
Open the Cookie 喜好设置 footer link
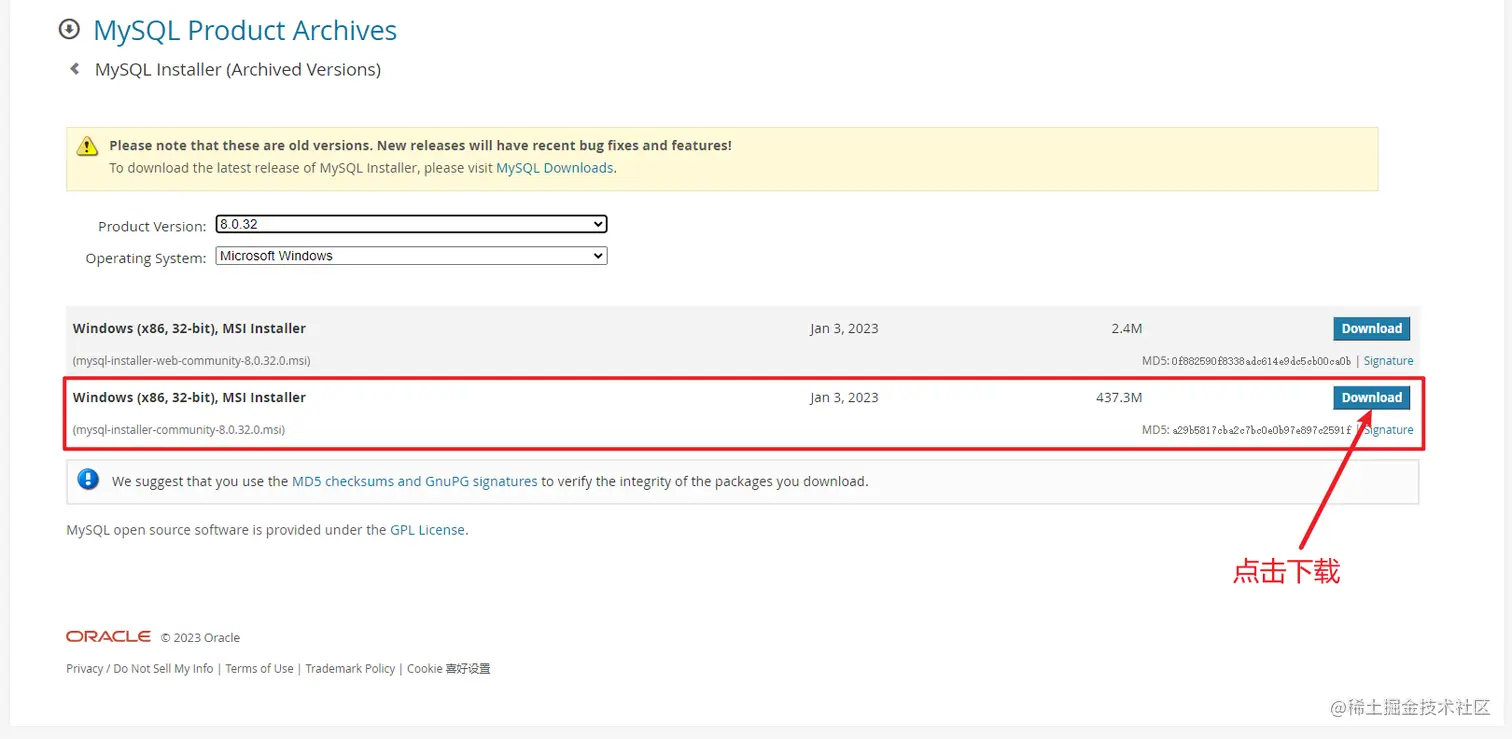coord(449,668)
